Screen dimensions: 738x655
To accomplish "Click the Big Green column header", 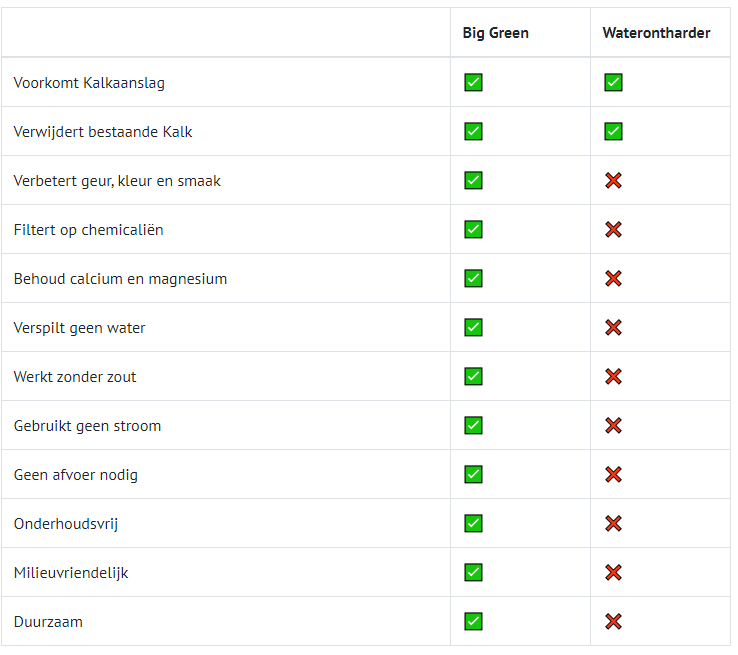I will [495, 33].
